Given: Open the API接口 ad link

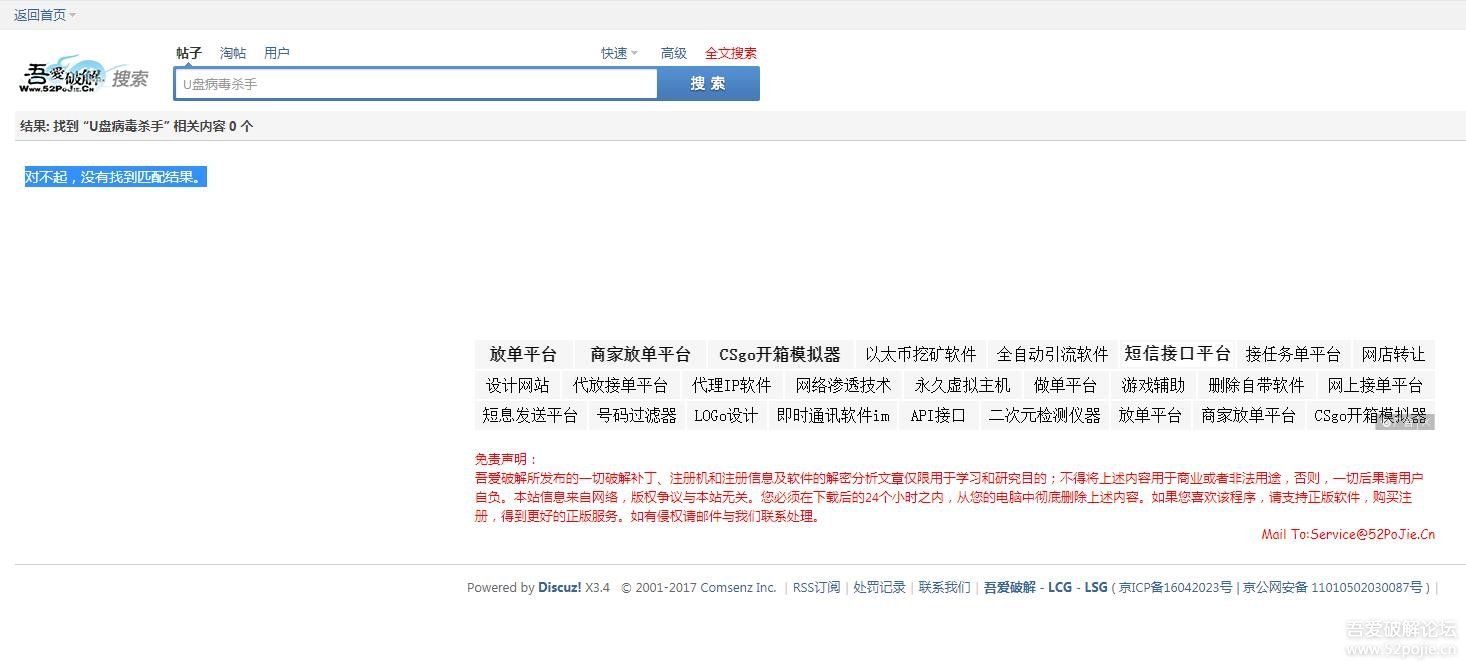Looking at the screenshot, I should (938, 415).
